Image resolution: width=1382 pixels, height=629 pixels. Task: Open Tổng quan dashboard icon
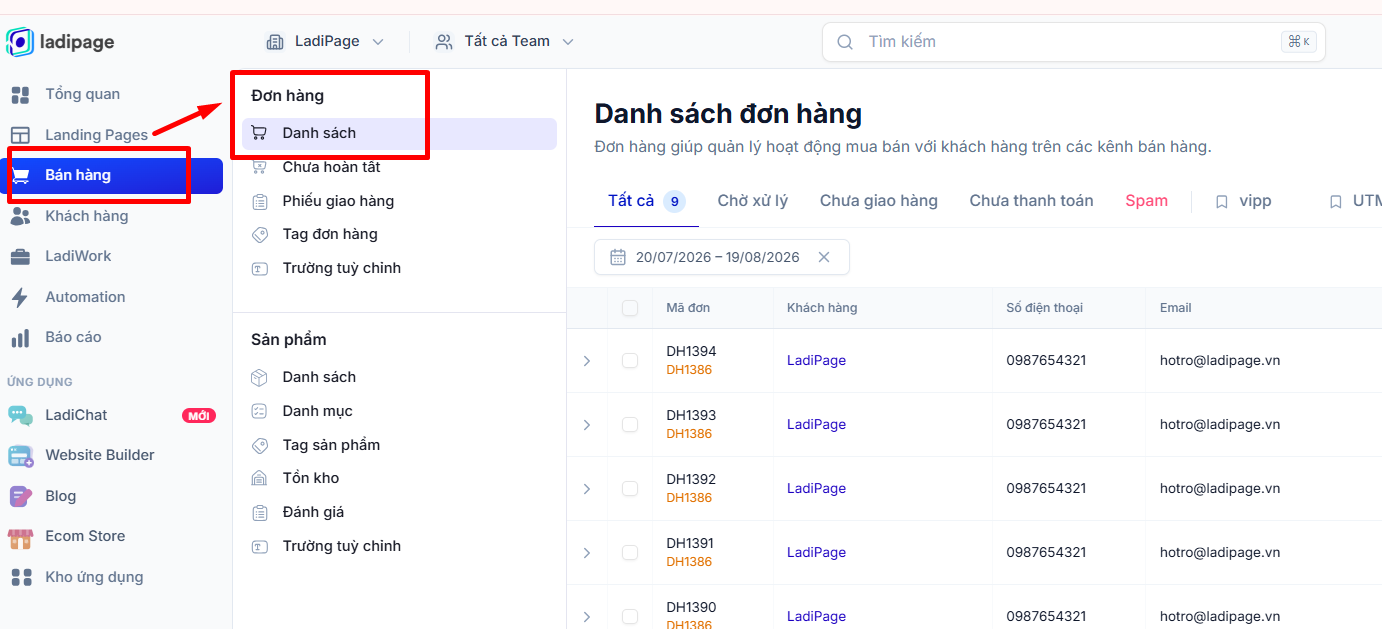pos(20,95)
